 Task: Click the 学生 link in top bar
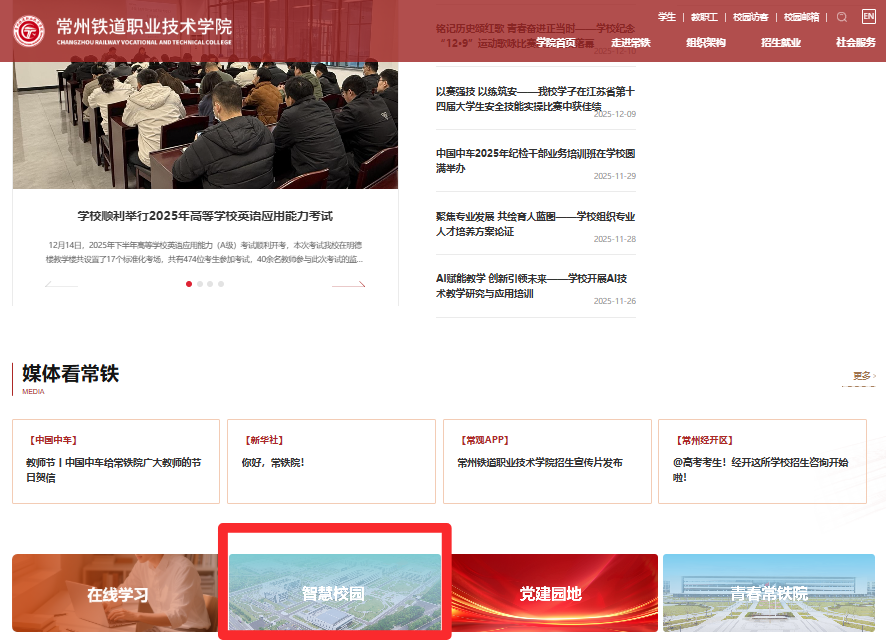tap(667, 17)
